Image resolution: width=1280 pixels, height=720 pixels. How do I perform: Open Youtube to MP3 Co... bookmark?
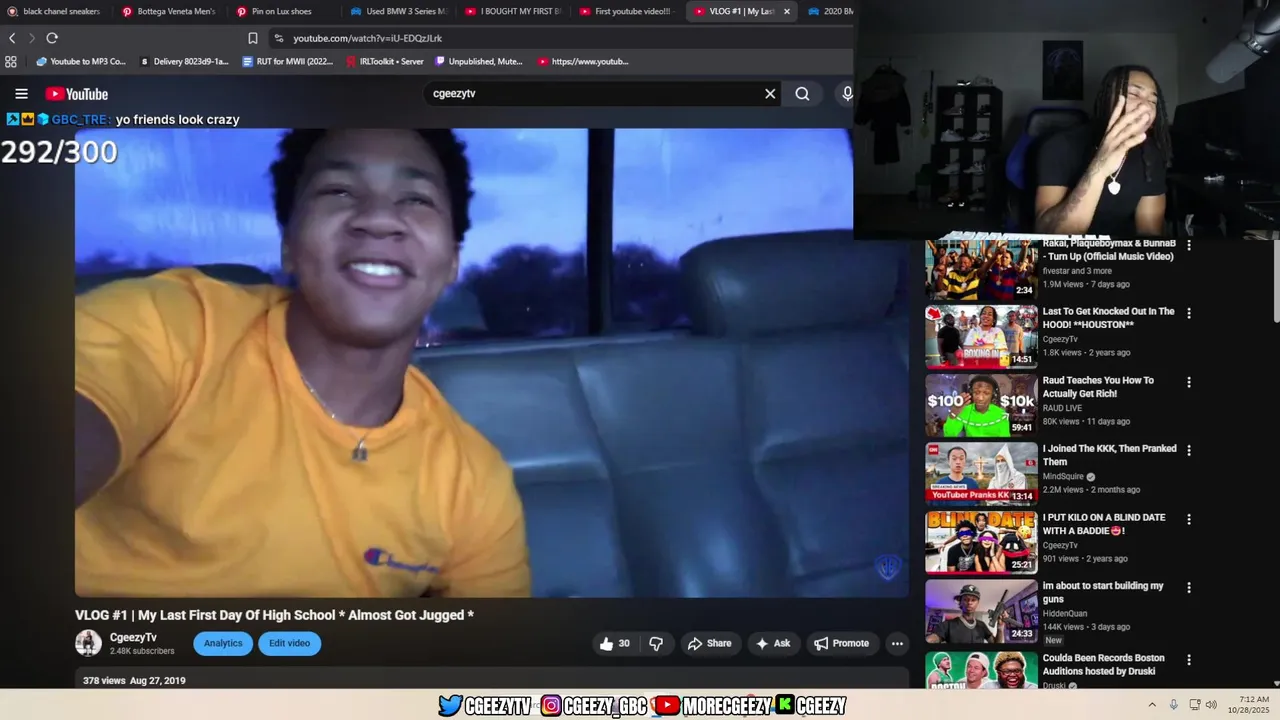coord(80,61)
